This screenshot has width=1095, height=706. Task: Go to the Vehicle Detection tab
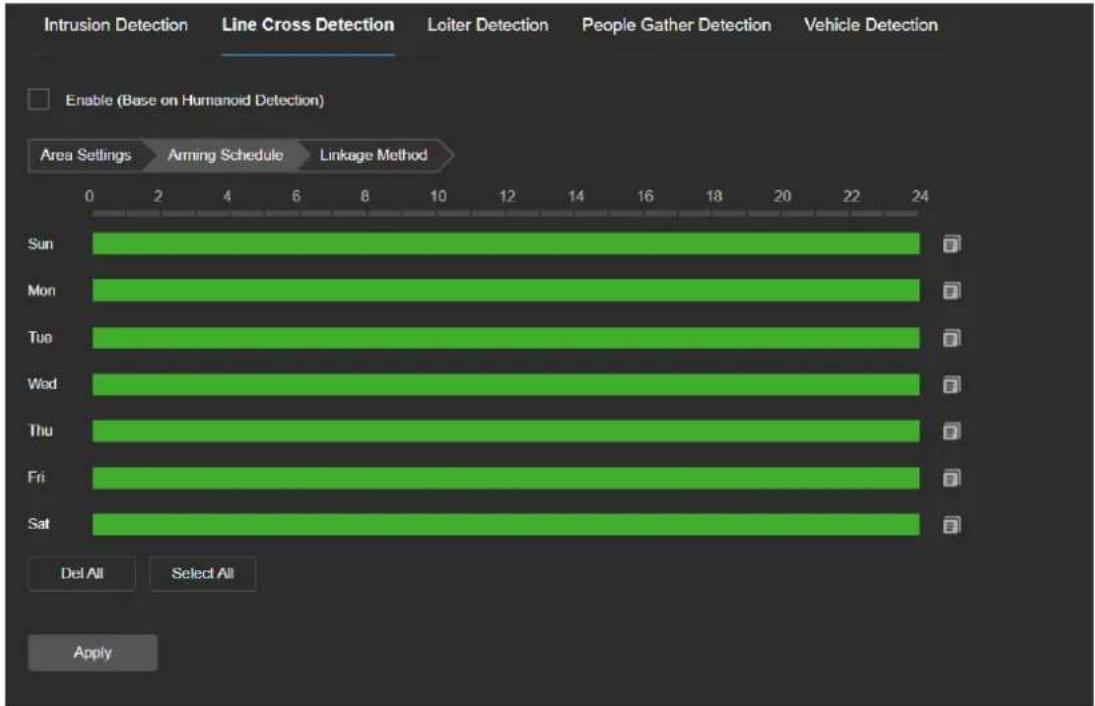(871, 25)
